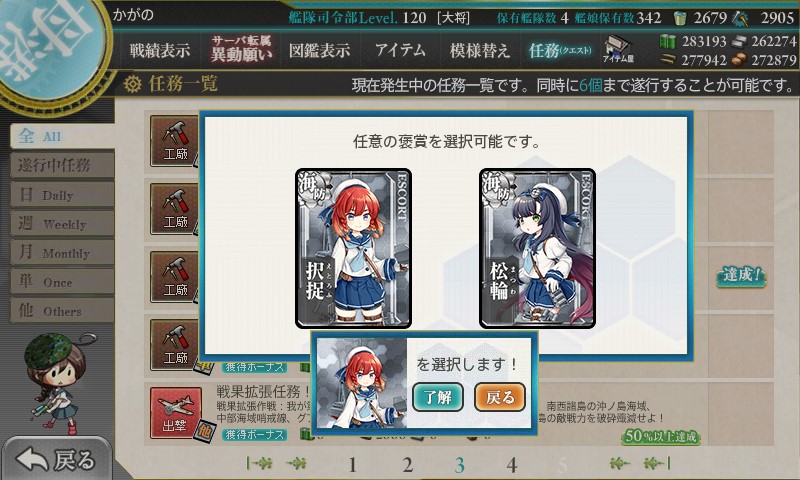This screenshot has height=480, width=800.
Task: Choose the 松輪 escort ship reward card
Action: click(537, 248)
